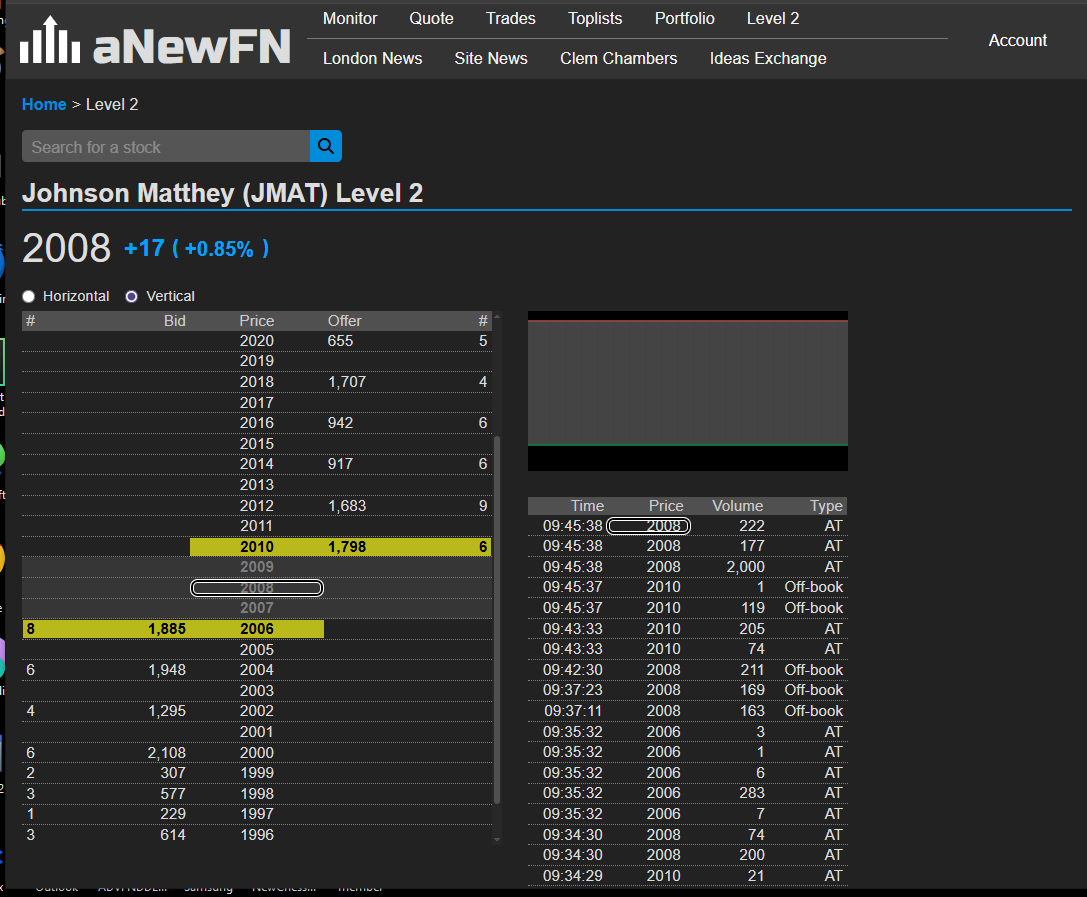Click the 09:34:29 trade at 2010
The width and height of the screenshot is (1087, 897).
click(x=687, y=876)
